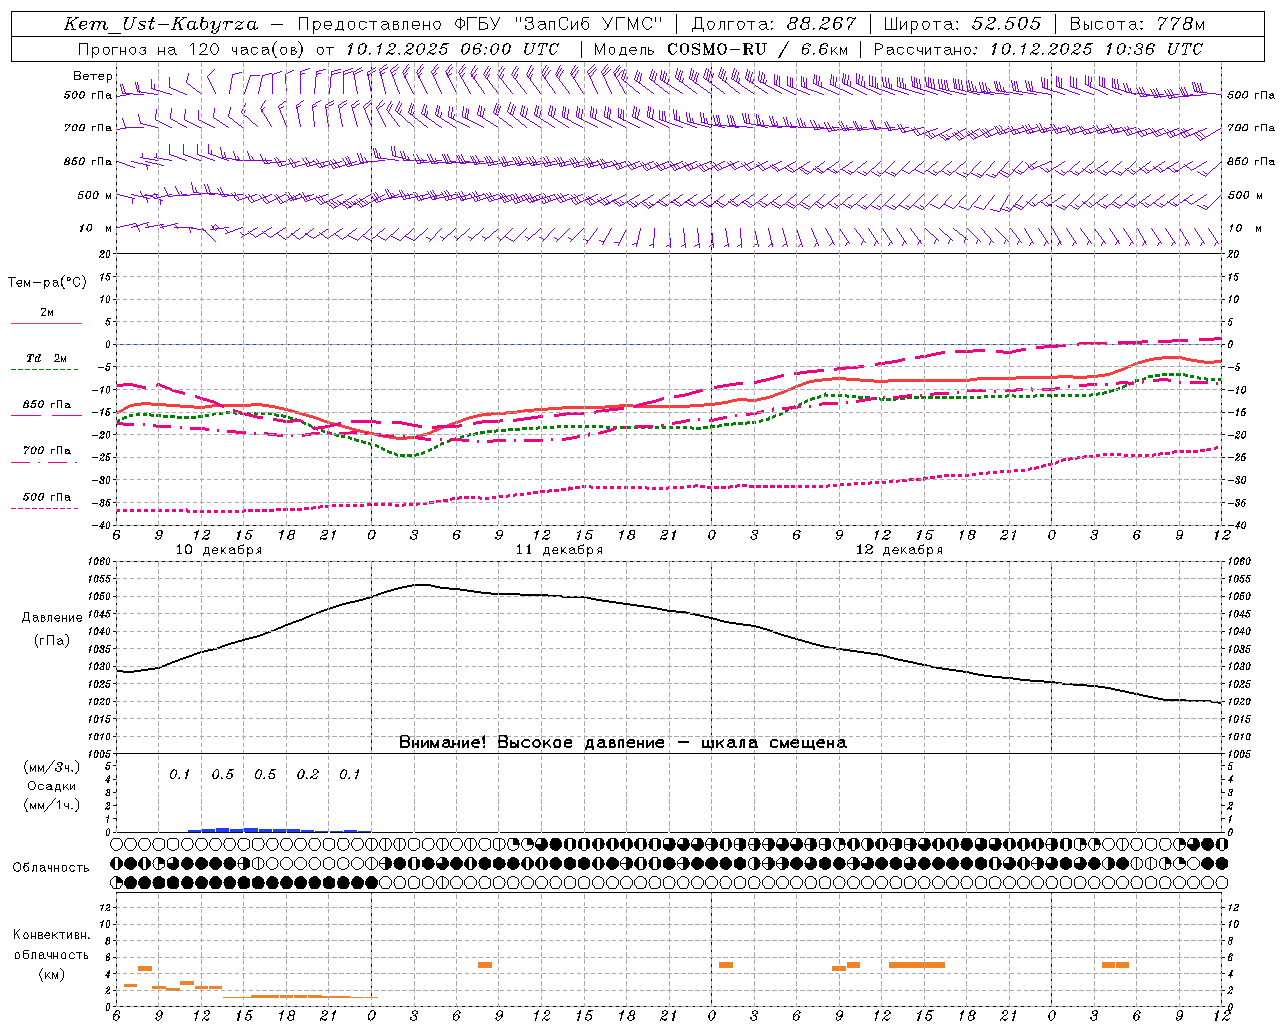The width and height of the screenshot is (1280, 1024).
Task: Select the (гПа) unit under Давление
Action: point(52,640)
